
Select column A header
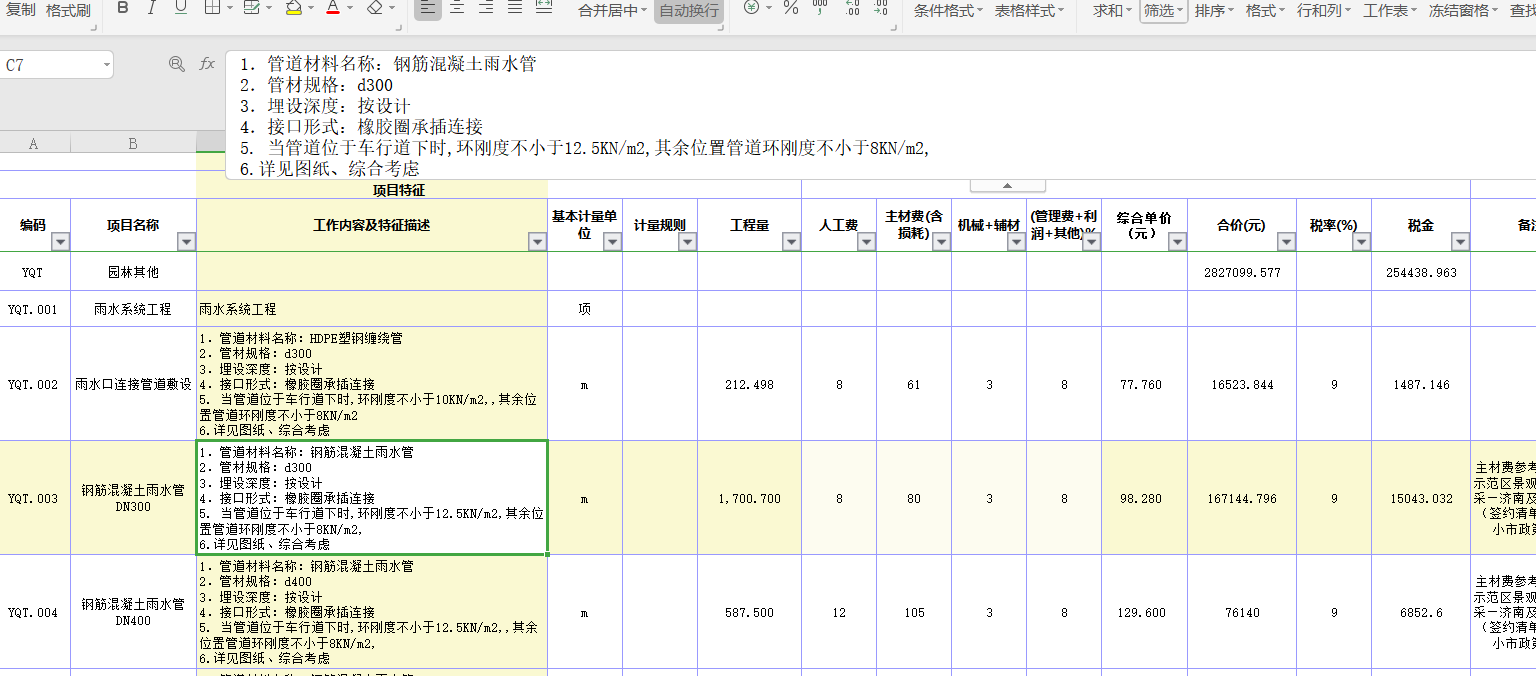34,143
